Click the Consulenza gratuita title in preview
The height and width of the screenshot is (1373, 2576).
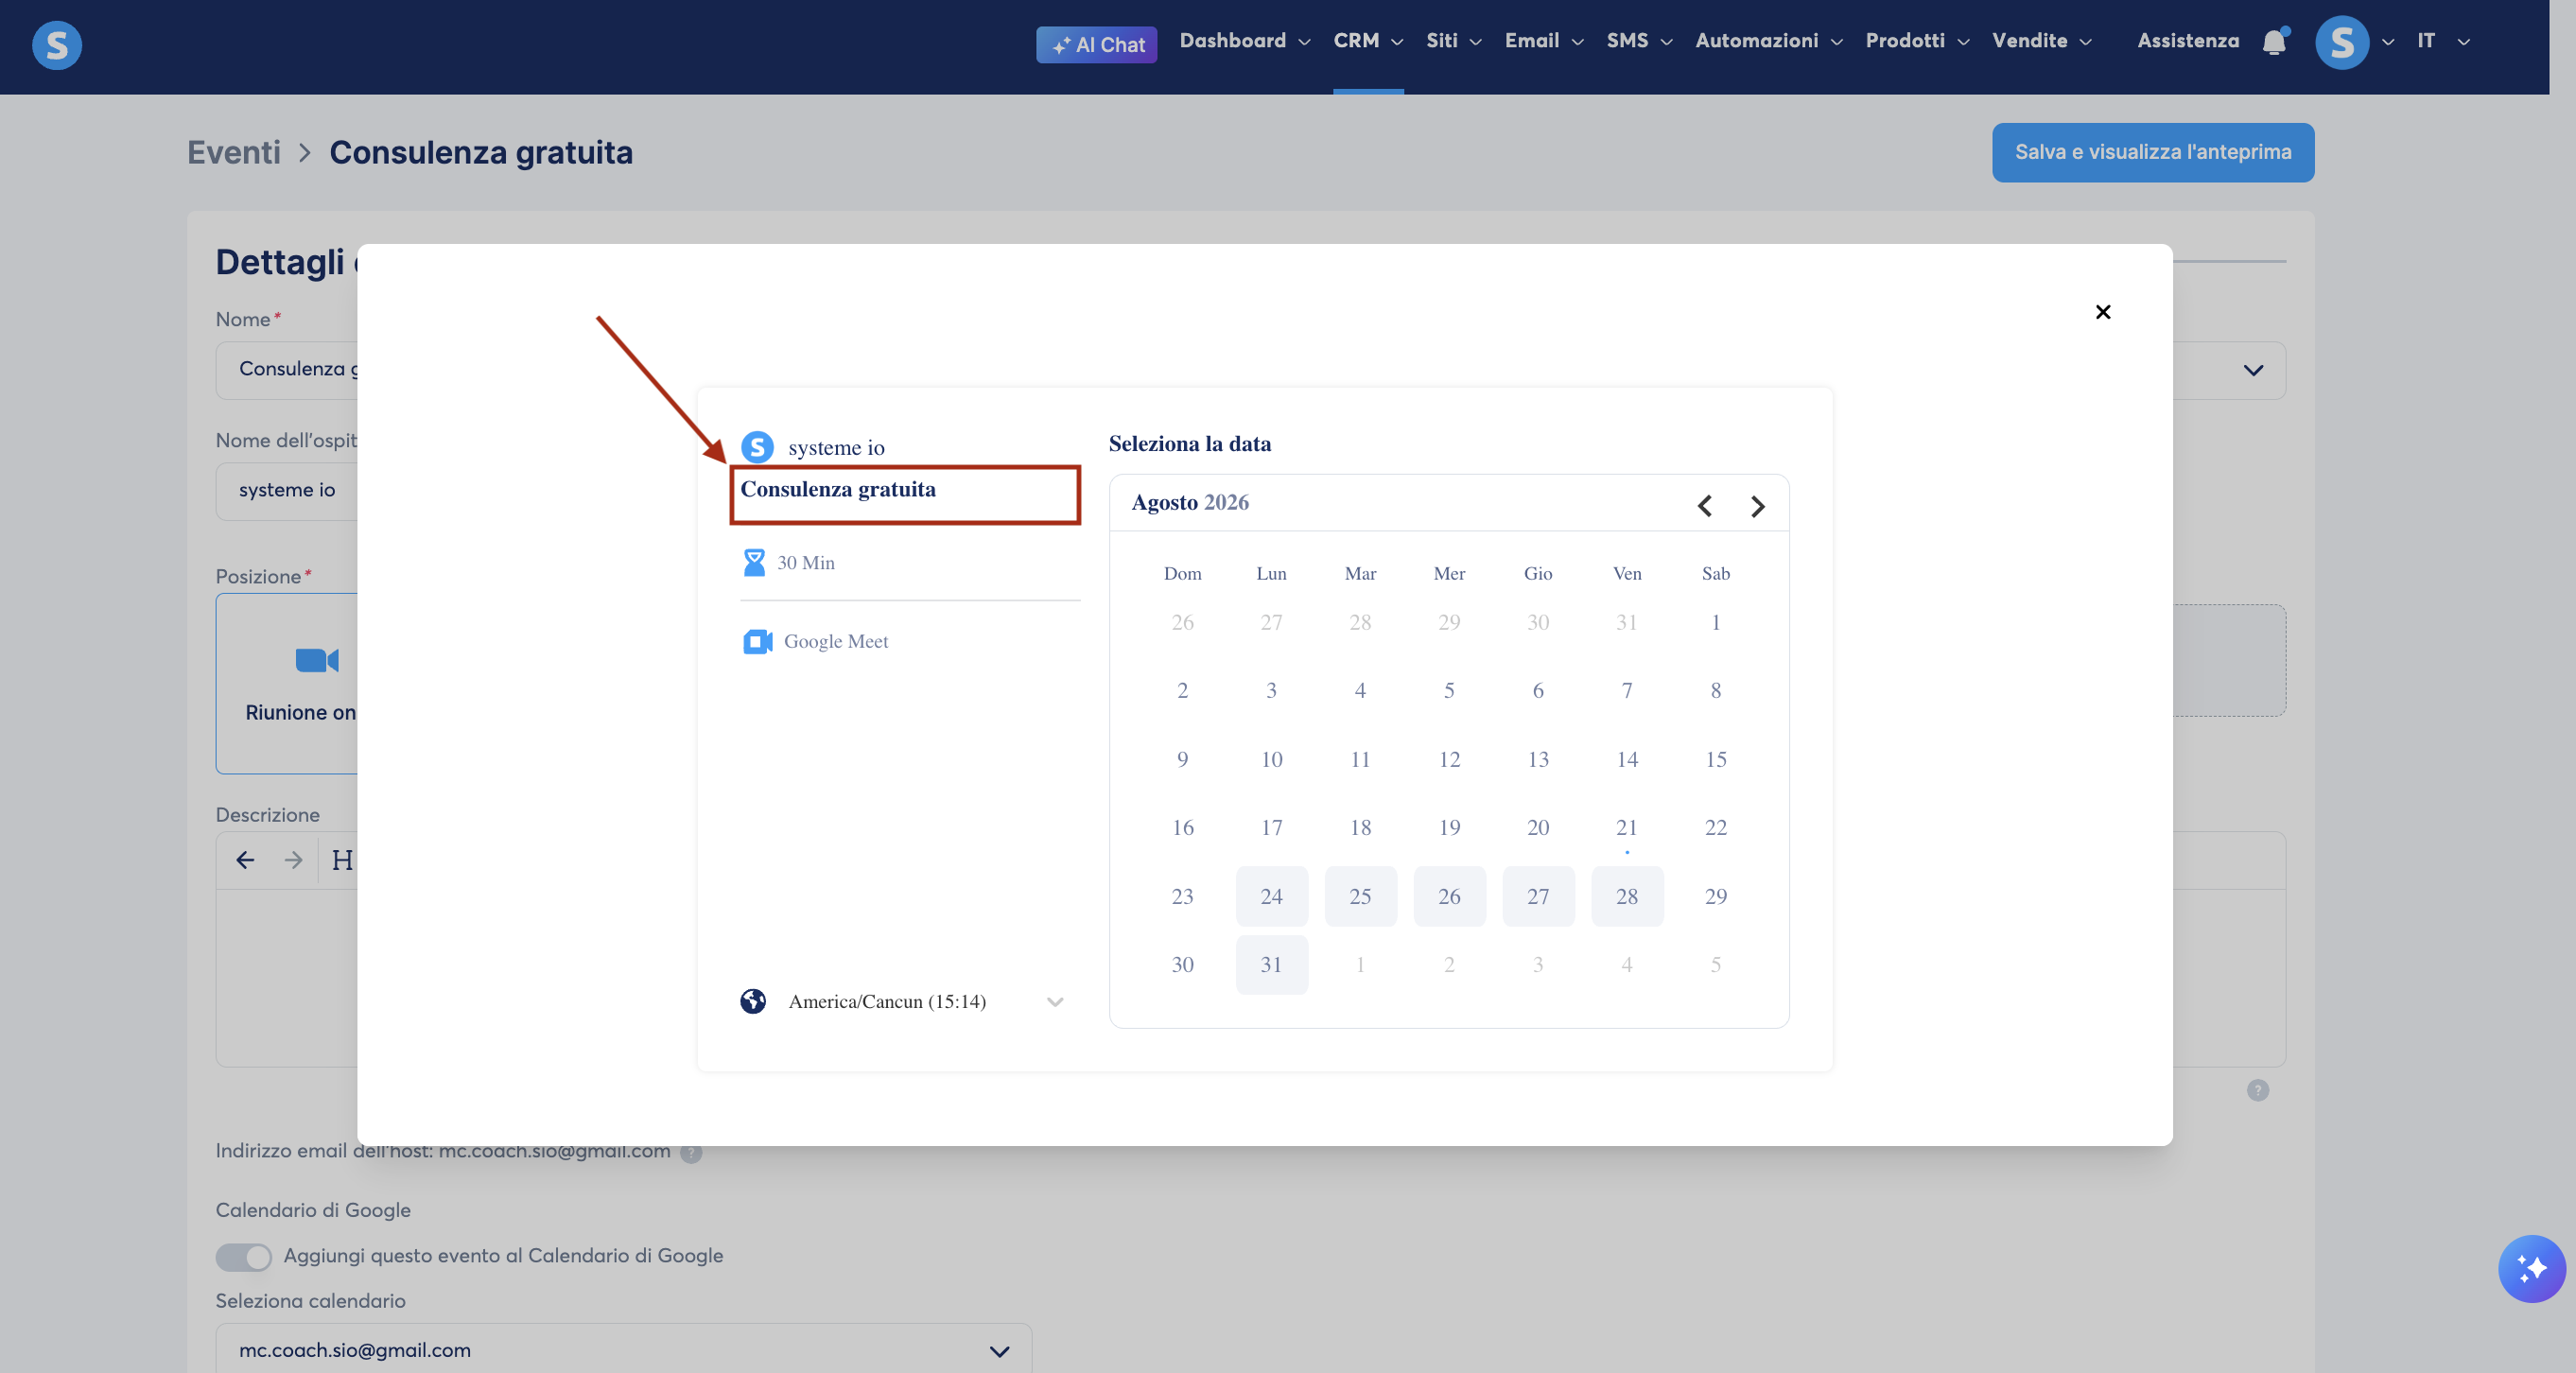tap(838, 489)
